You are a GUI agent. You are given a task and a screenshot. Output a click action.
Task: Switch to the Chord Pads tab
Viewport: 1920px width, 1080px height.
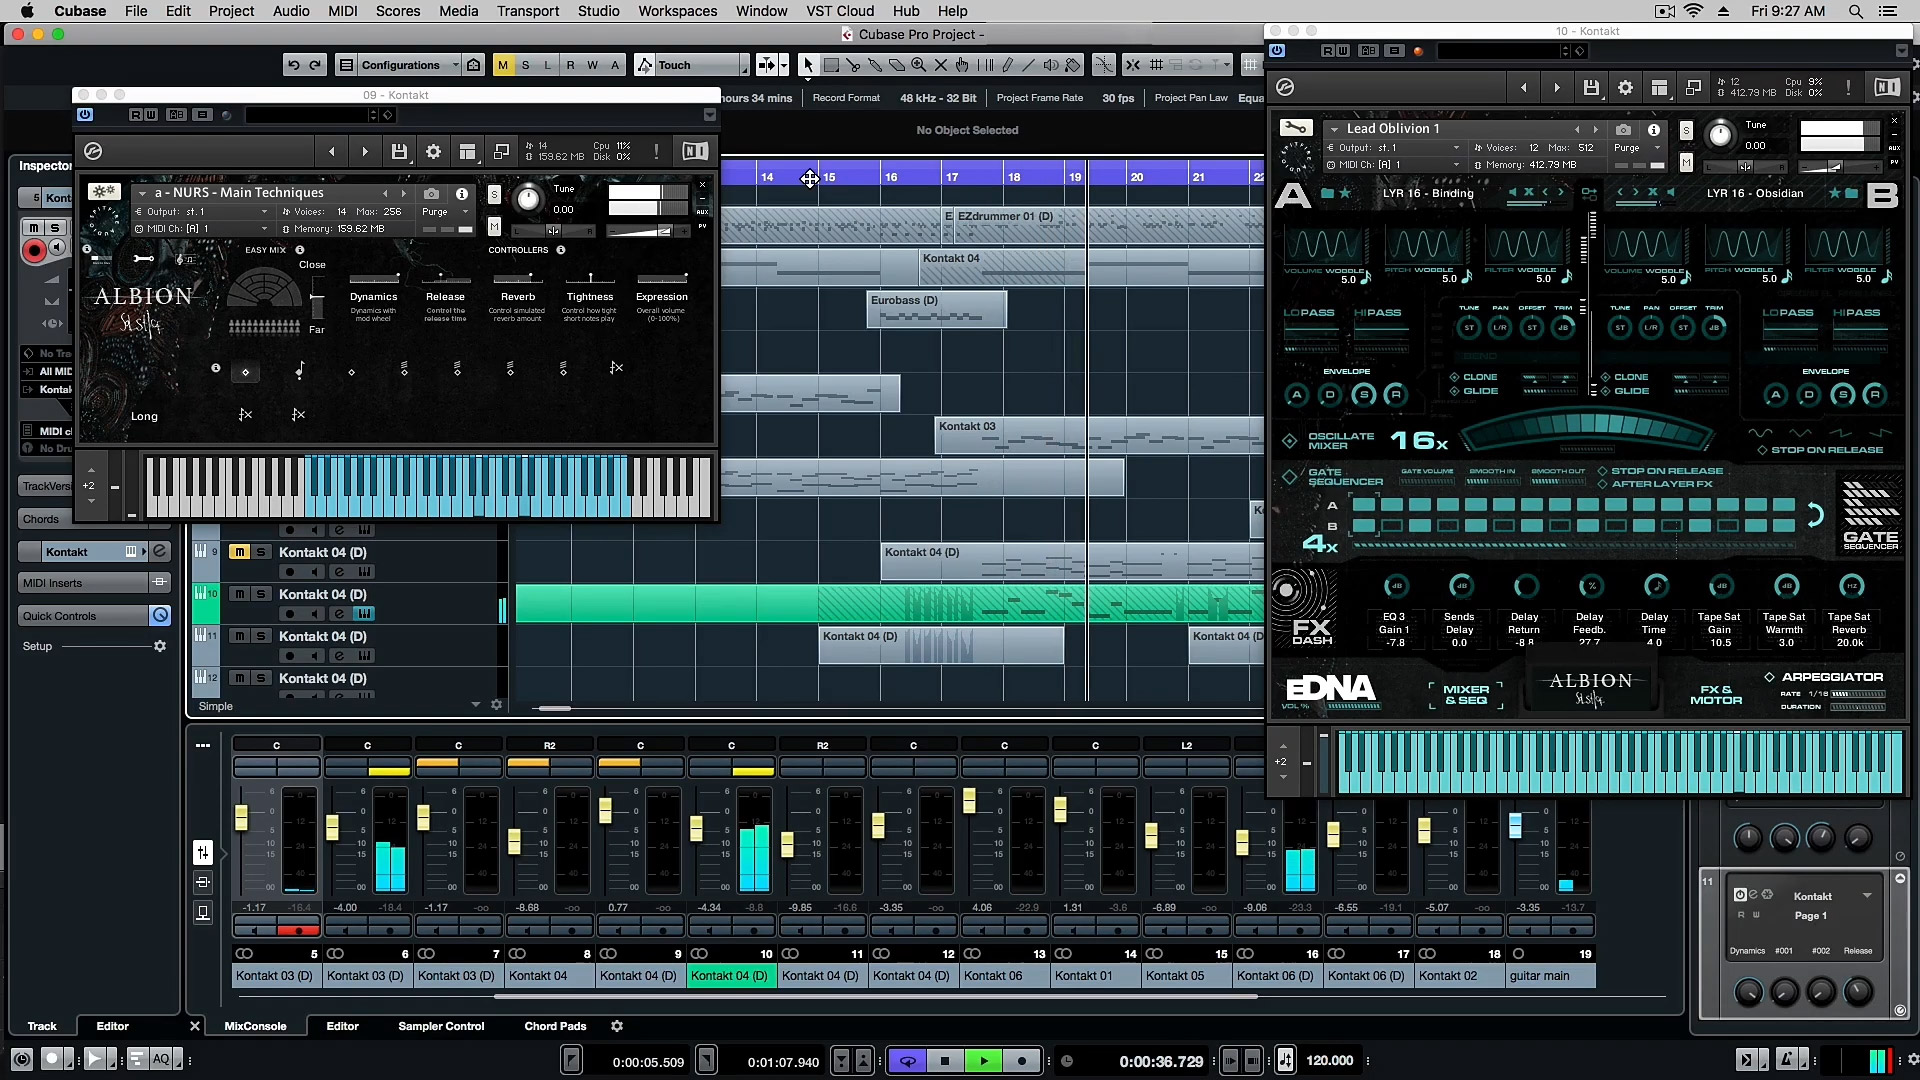point(555,1026)
